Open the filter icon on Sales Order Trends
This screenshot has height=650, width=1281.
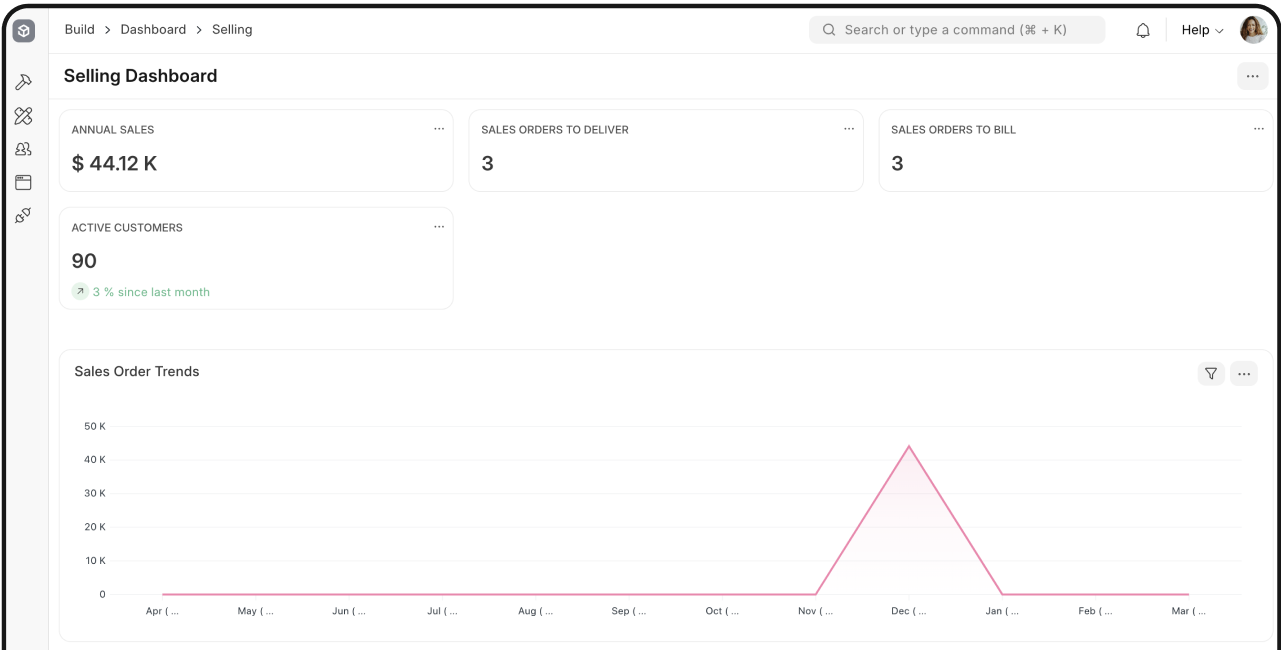[x=1211, y=373]
